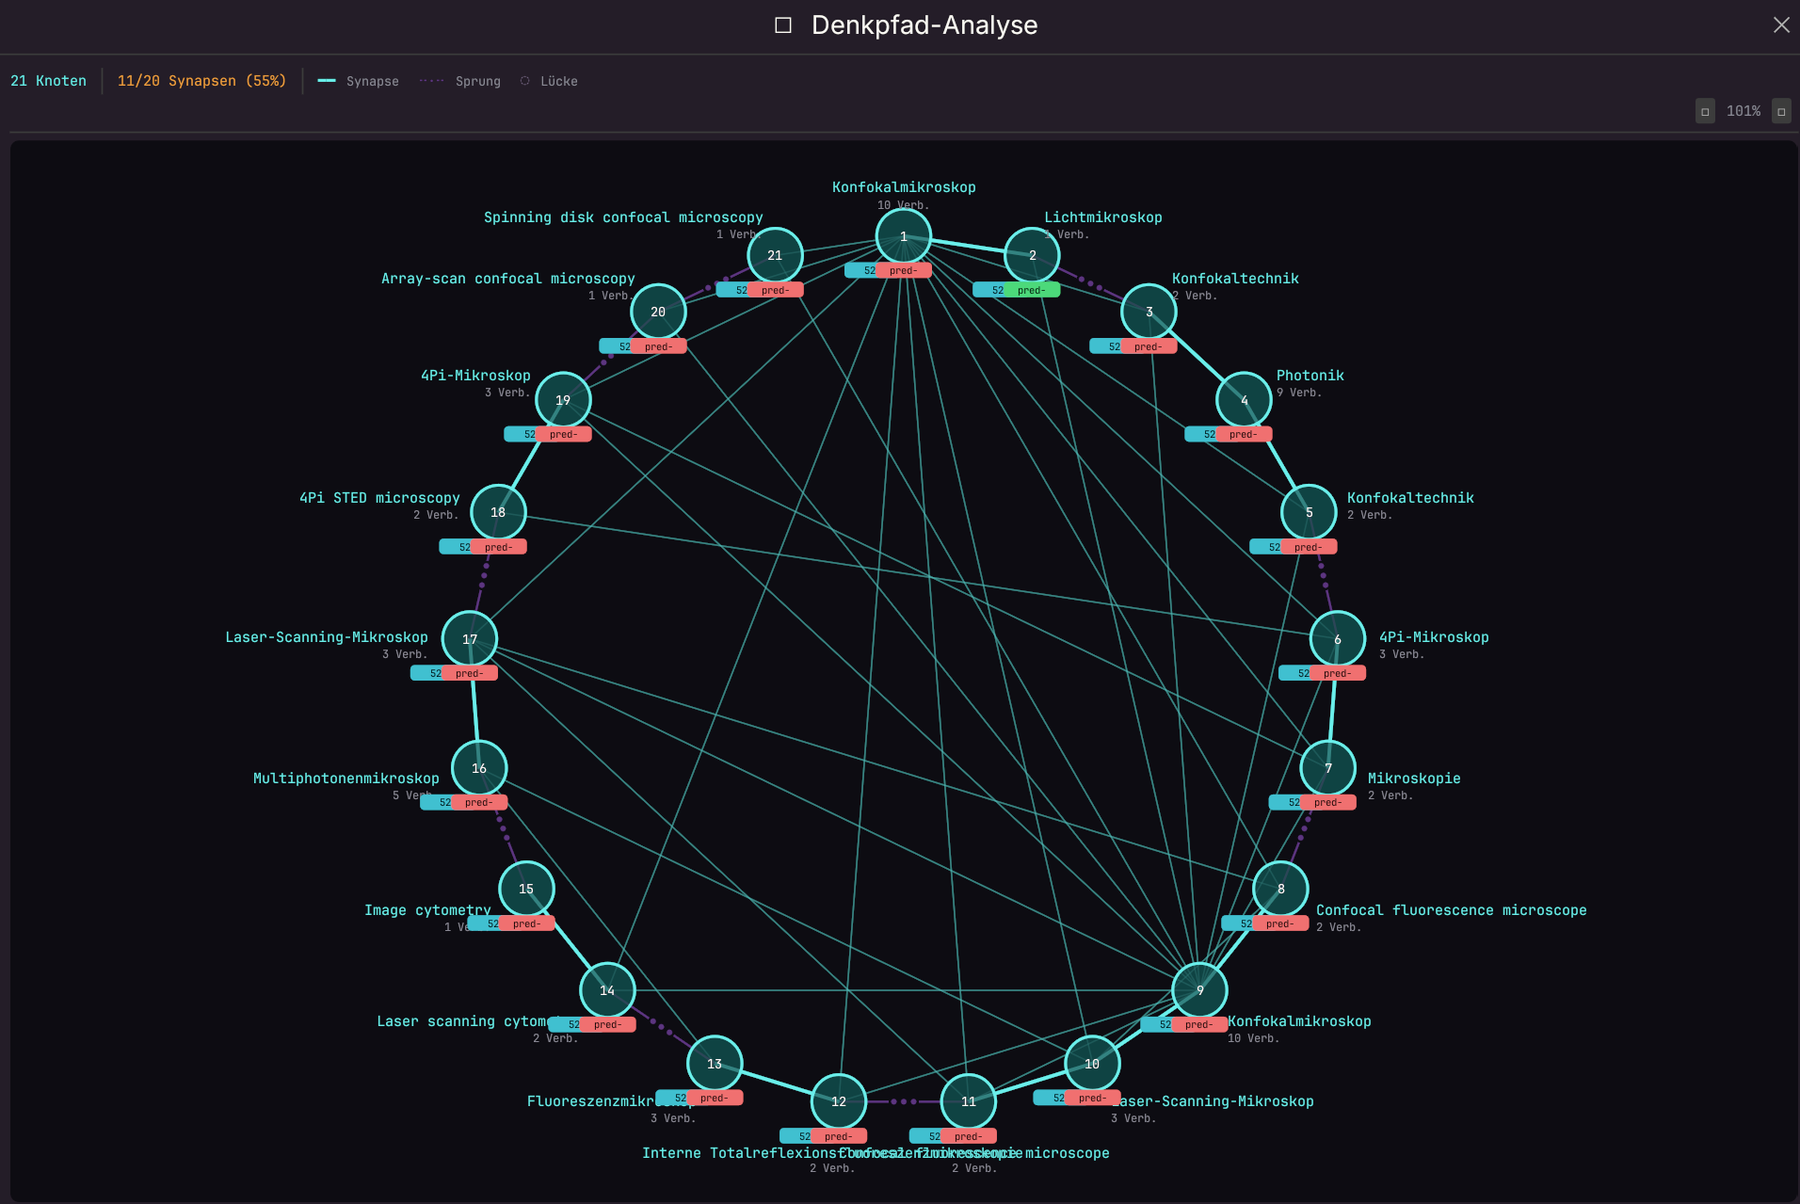Click the Photonik label
This screenshot has width=1800, height=1204.
coord(1310,375)
